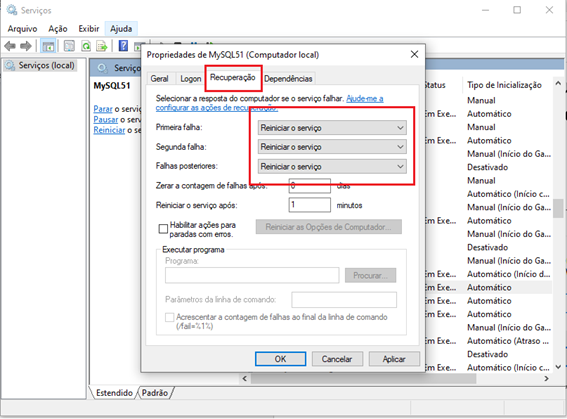The image size is (567, 419).
Task: Click the horizontal scrollbar left arrow
Action: [245, 379]
